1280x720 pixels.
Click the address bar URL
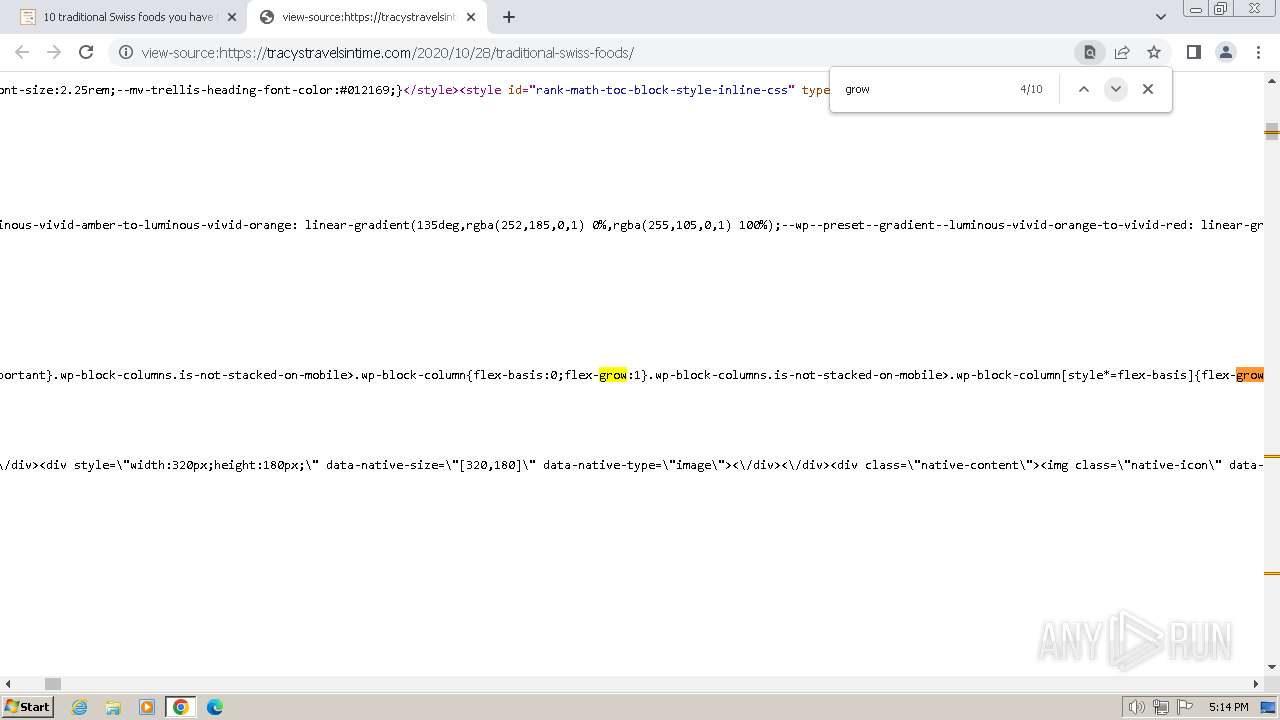coord(387,53)
